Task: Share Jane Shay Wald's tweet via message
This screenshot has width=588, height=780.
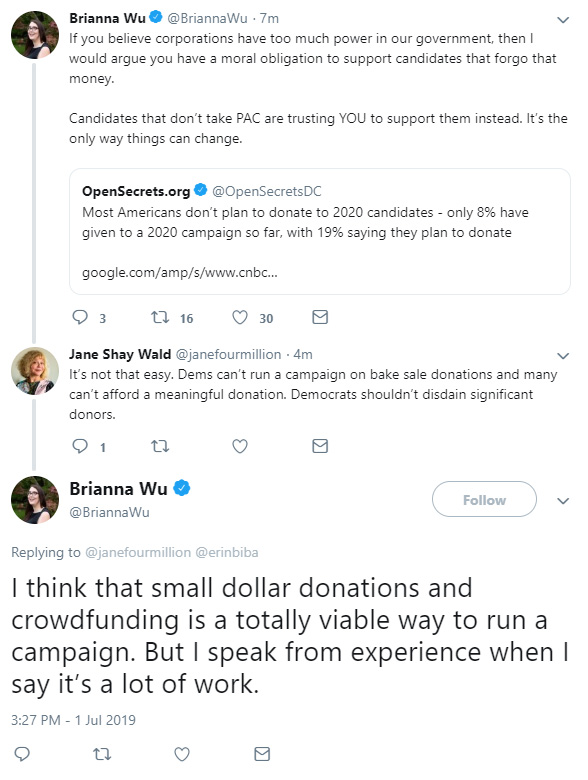Action: coord(320,446)
